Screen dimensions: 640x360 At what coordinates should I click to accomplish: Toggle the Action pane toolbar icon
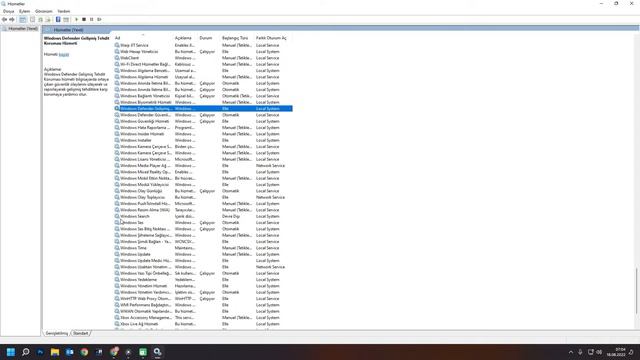click(66, 20)
